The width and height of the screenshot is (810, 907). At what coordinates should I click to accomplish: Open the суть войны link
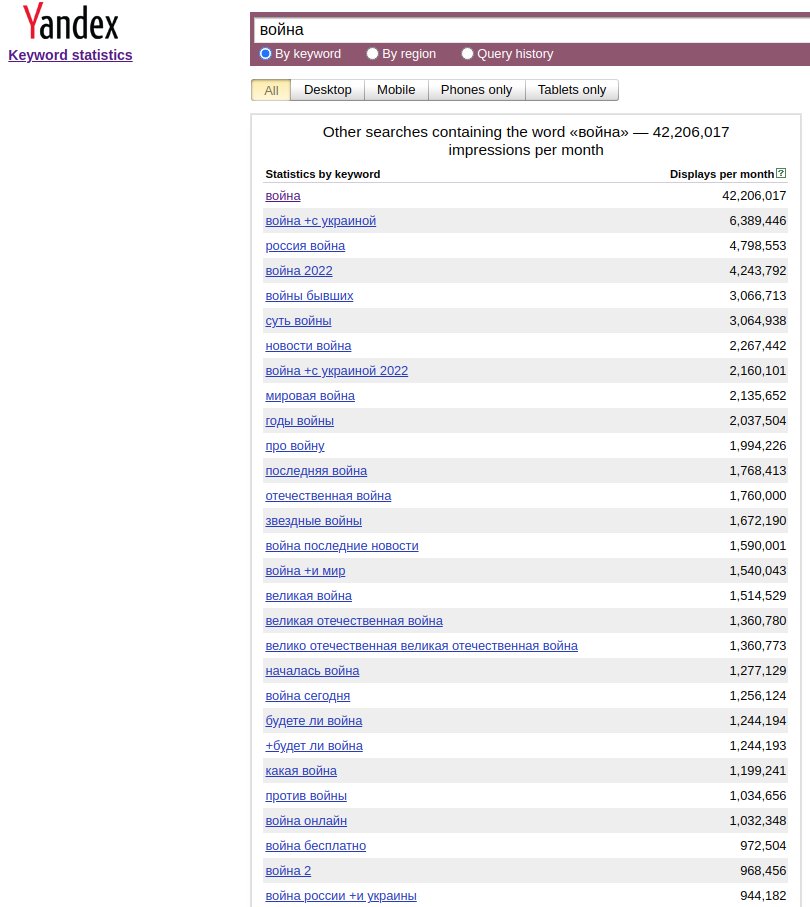coord(299,321)
